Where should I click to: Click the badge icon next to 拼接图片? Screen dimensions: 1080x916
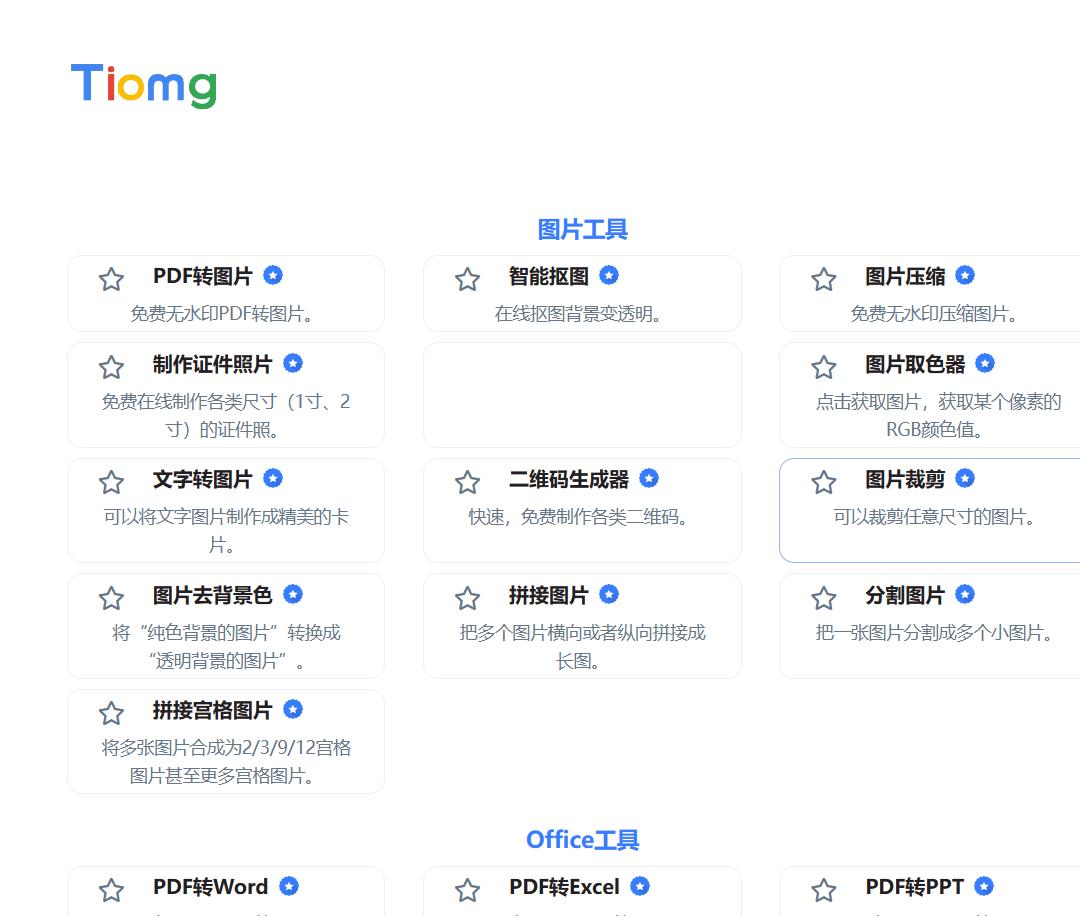tap(608, 594)
